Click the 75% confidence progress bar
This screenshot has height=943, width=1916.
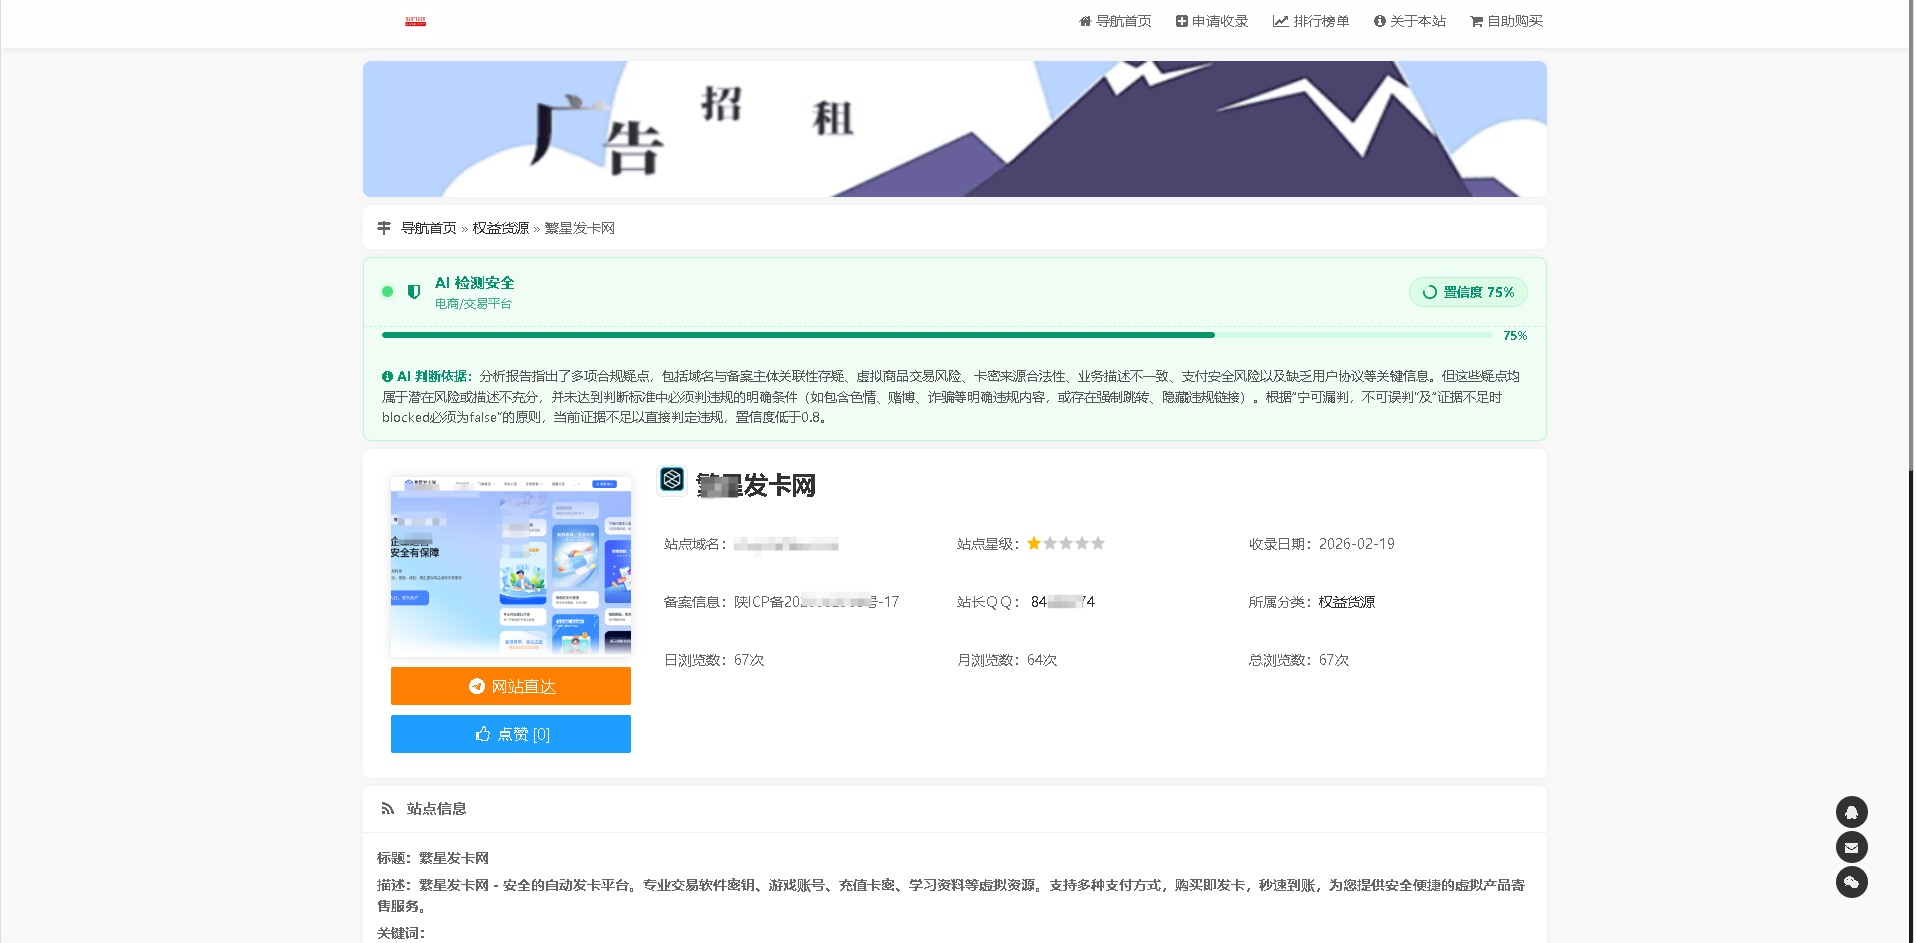(800, 335)
